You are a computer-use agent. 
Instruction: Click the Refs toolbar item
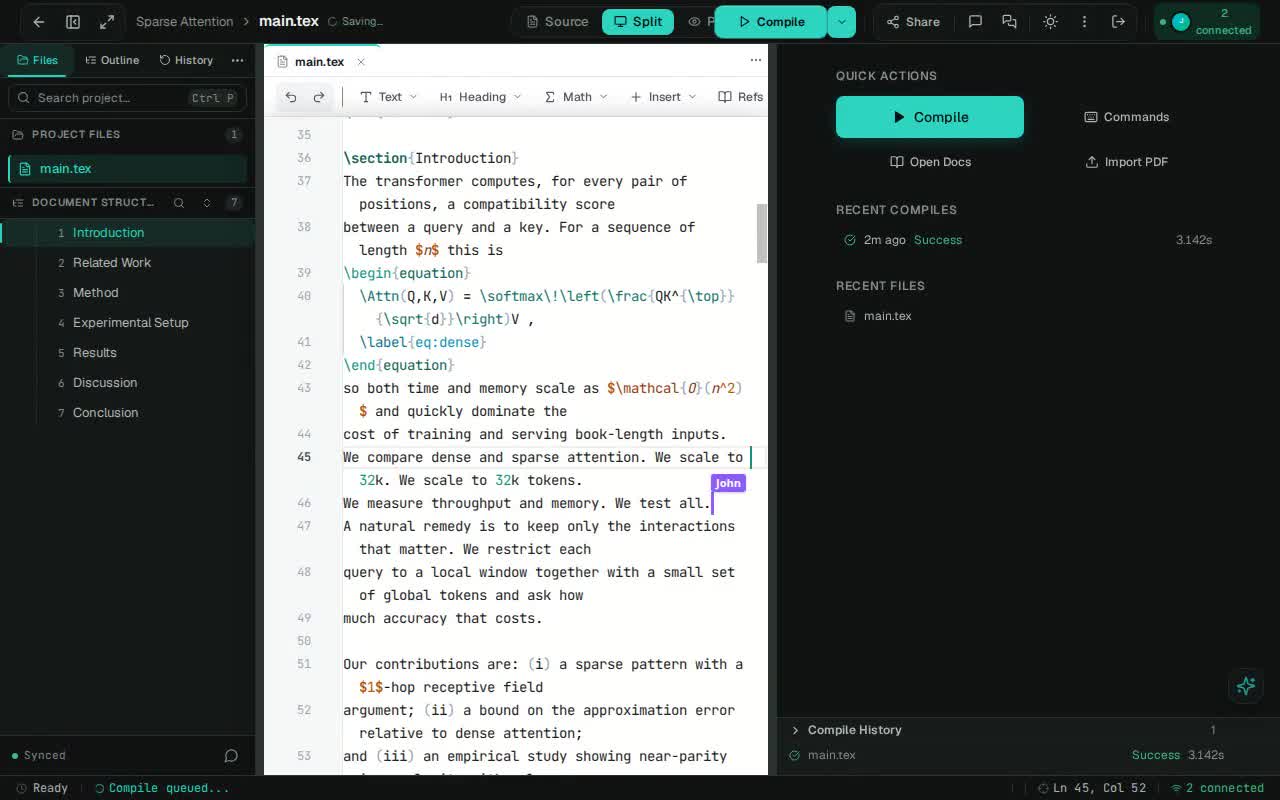point(741,97)
